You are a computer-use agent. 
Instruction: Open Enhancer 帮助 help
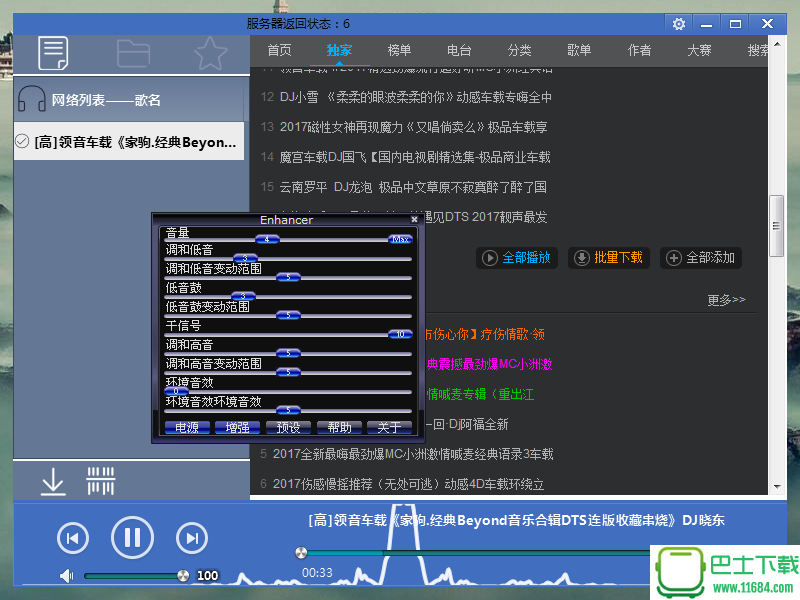pyautogui.click(x=339, y=427)
